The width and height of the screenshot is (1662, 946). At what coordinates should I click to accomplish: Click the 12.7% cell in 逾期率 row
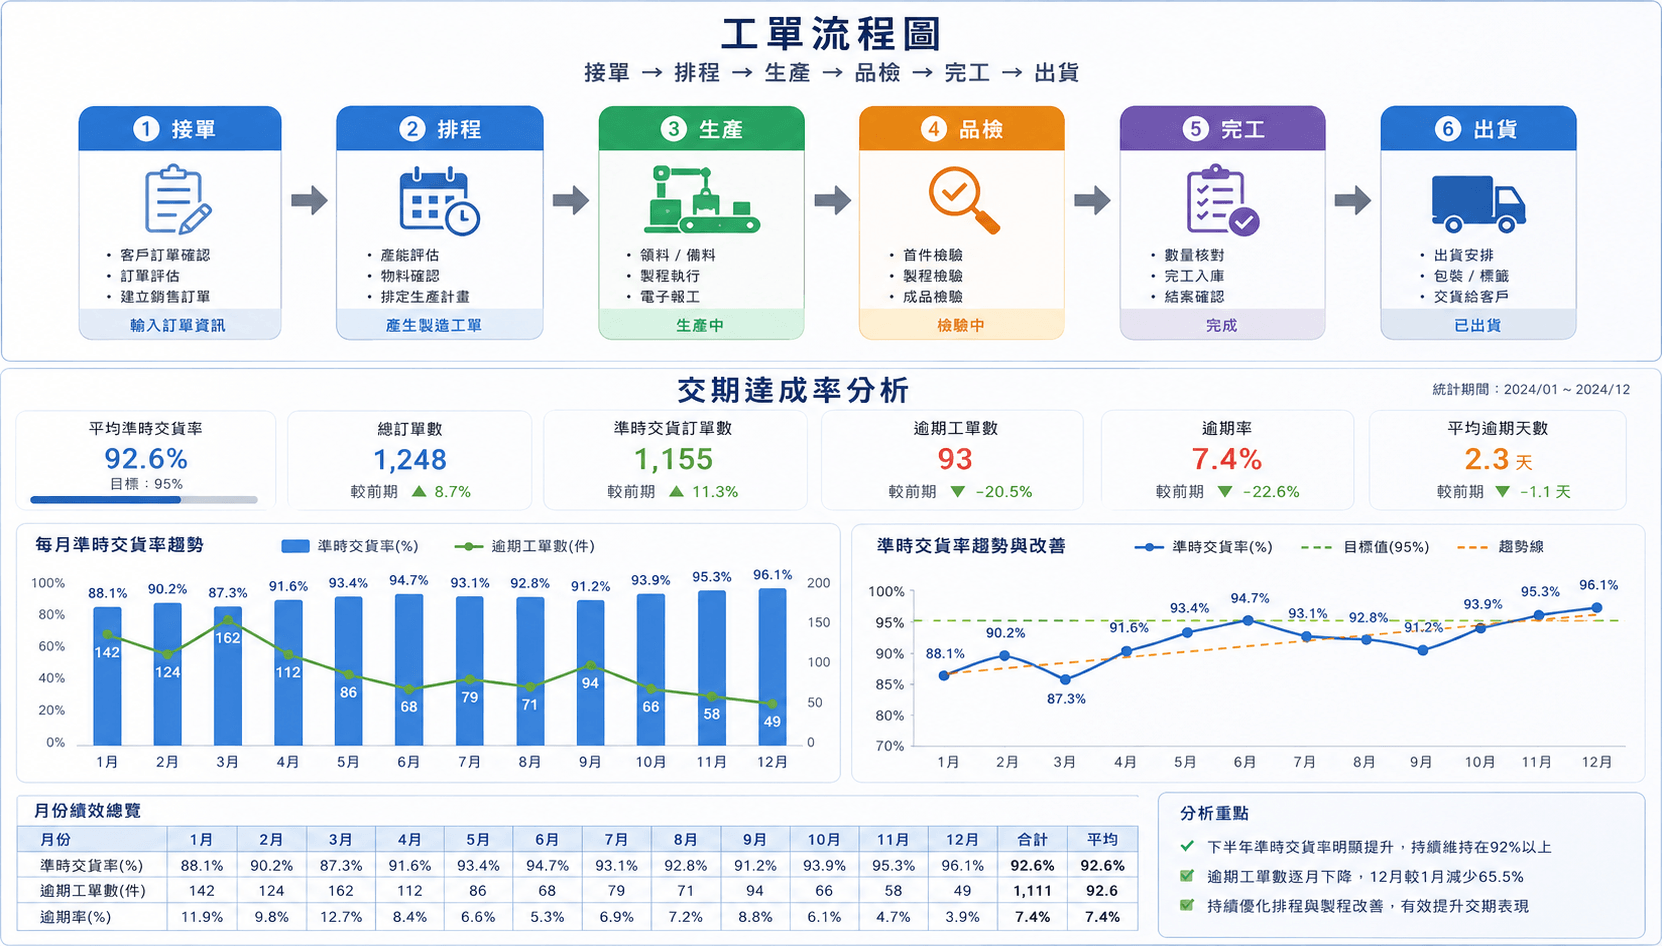pos(341,917)
